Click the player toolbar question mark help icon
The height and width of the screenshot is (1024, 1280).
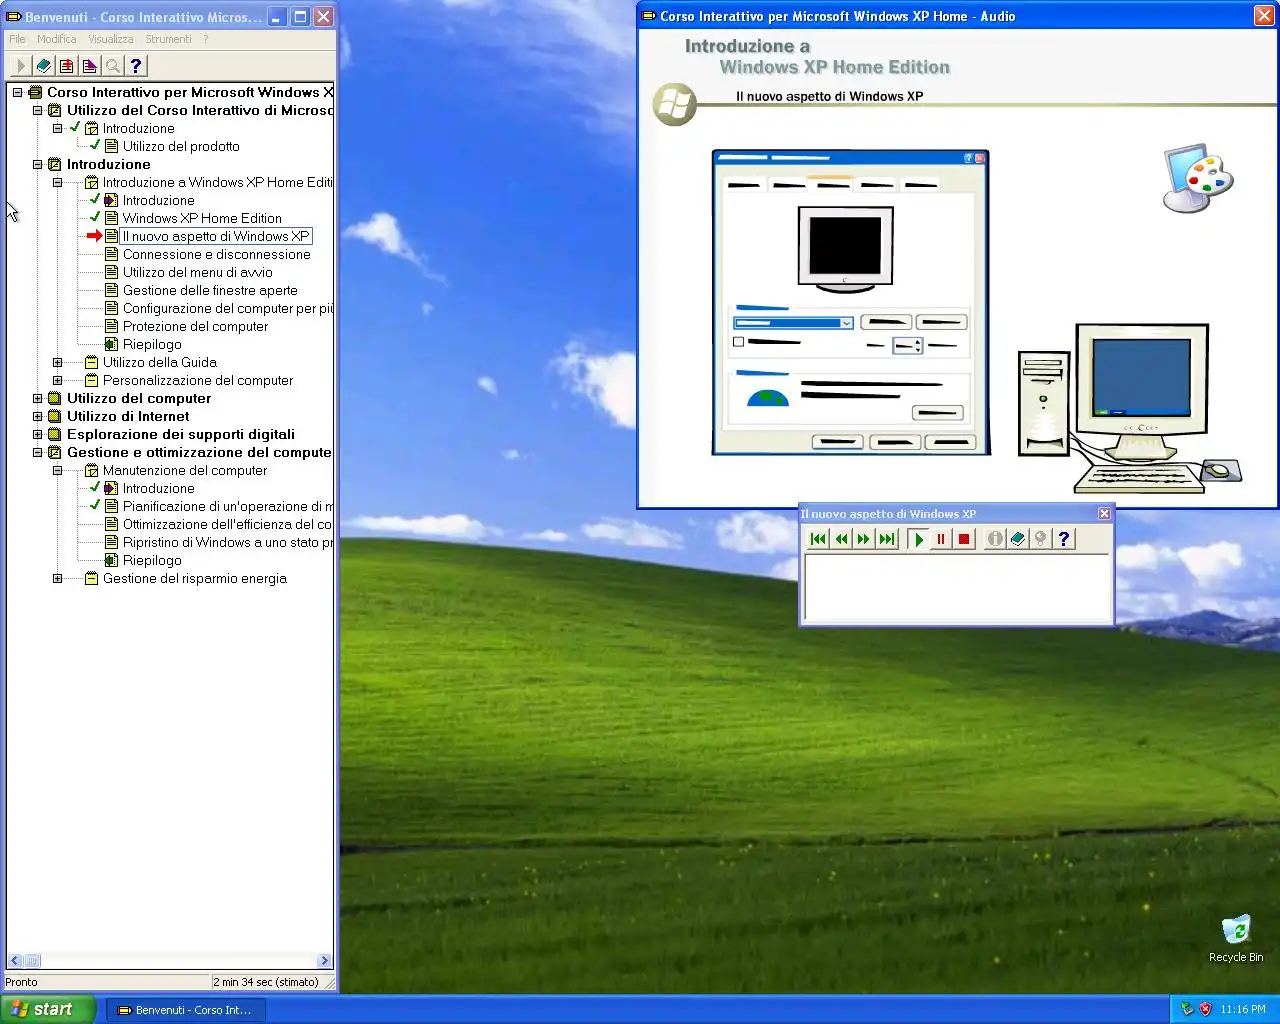click(1064, 539)
